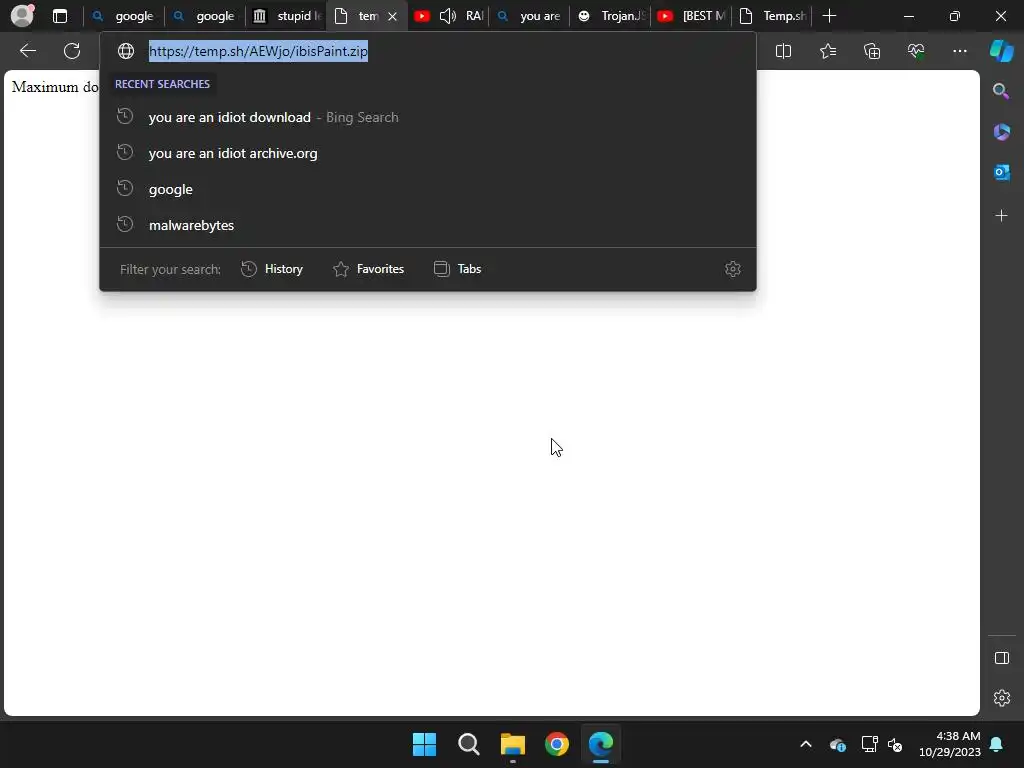This screenshot has height=768, width=1024.
Task: Switch to the second google tab
Action: [204, 16]
